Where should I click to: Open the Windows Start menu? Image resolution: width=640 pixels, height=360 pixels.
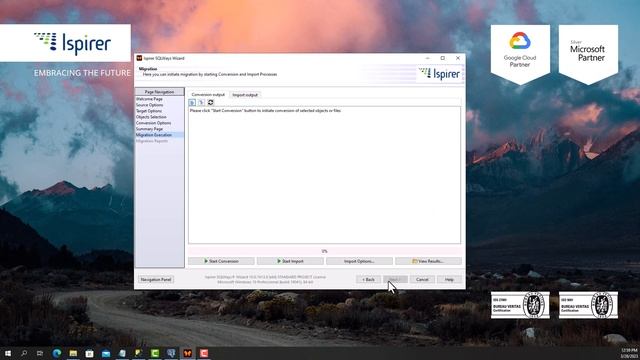coord(8,353)
